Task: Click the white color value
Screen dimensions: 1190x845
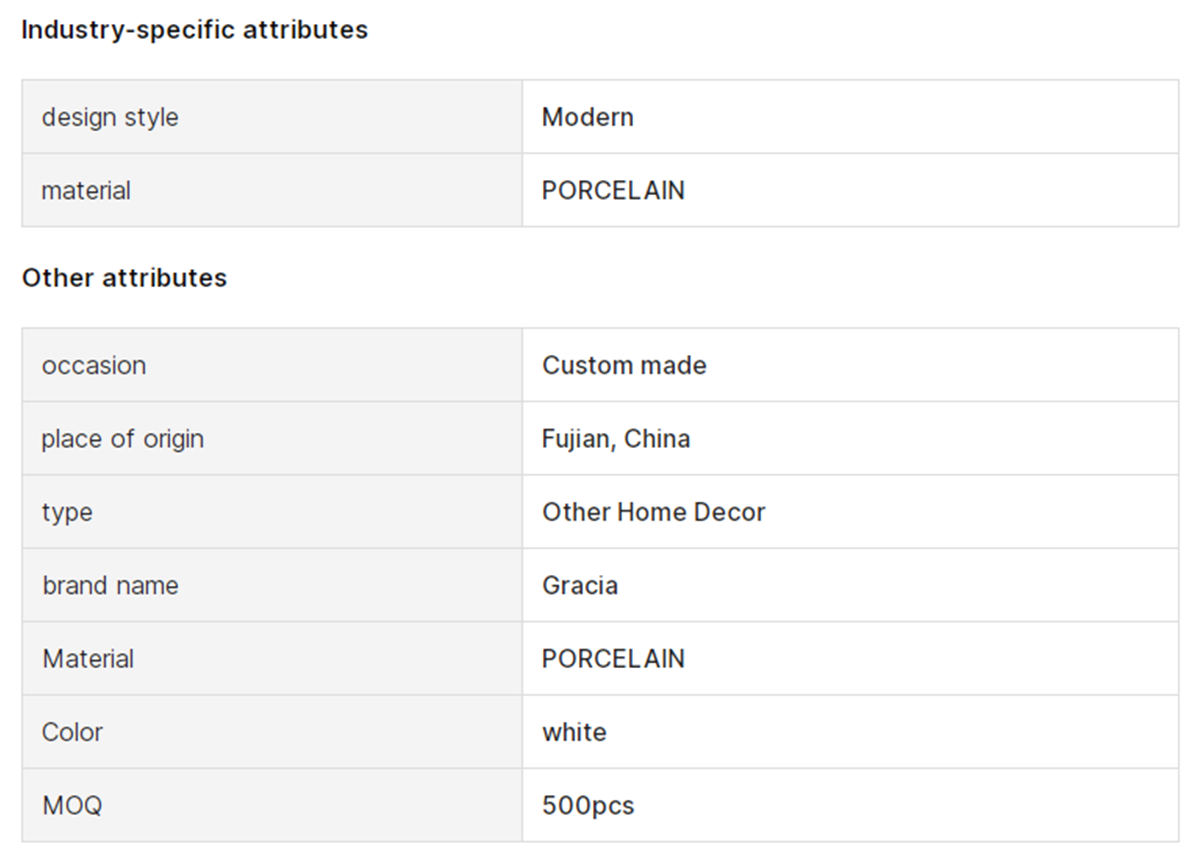Action: tap(575, 732)
